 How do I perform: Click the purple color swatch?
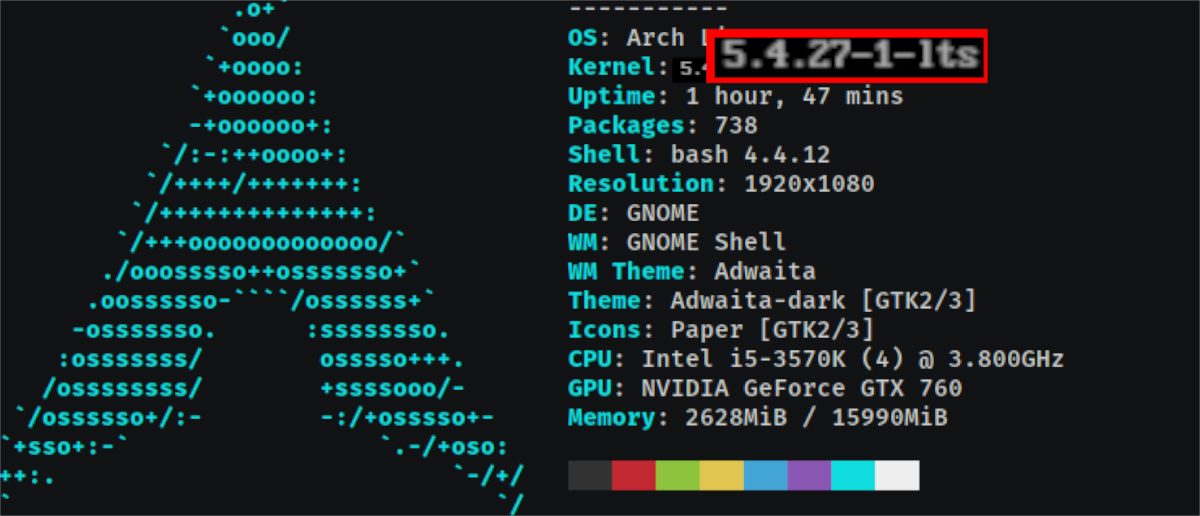pyautogui.click(x=810, y=475)
